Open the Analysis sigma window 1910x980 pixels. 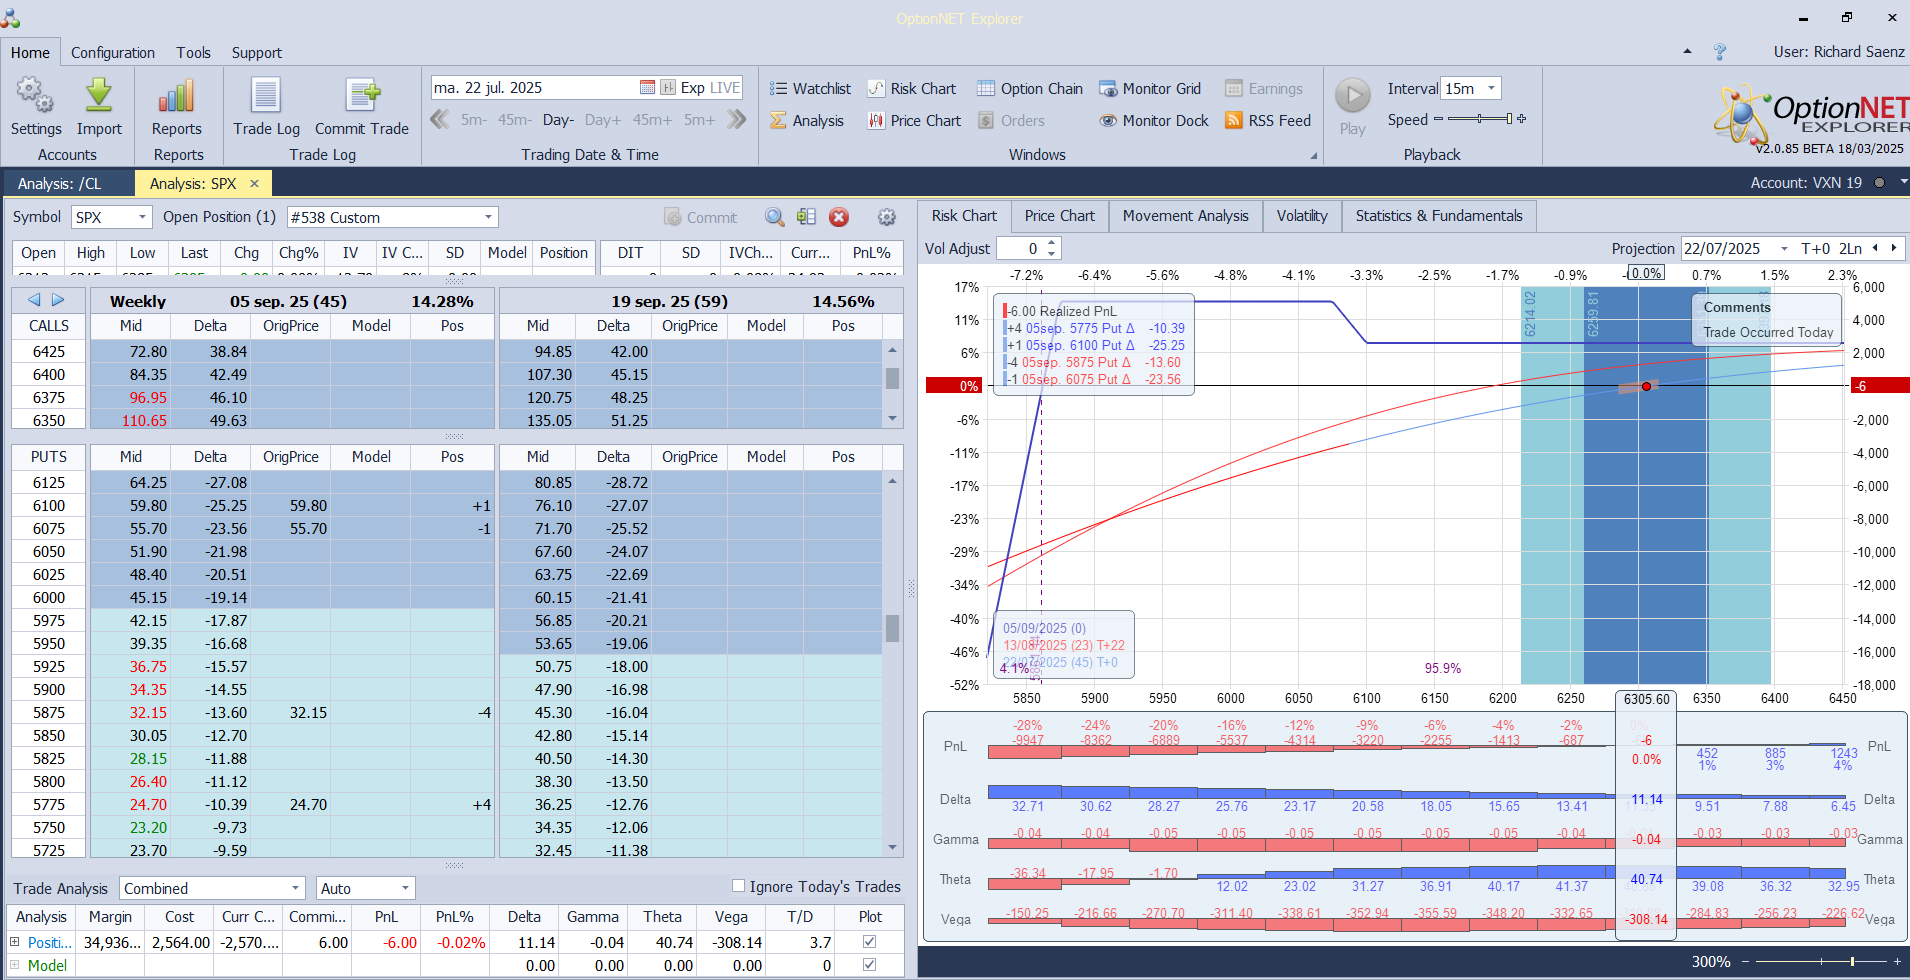(807, 121)
